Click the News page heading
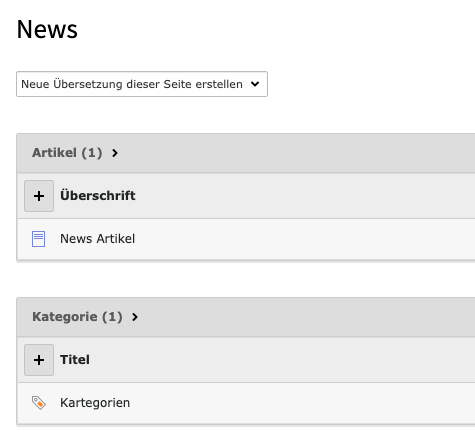 click(x=47, y=29)
